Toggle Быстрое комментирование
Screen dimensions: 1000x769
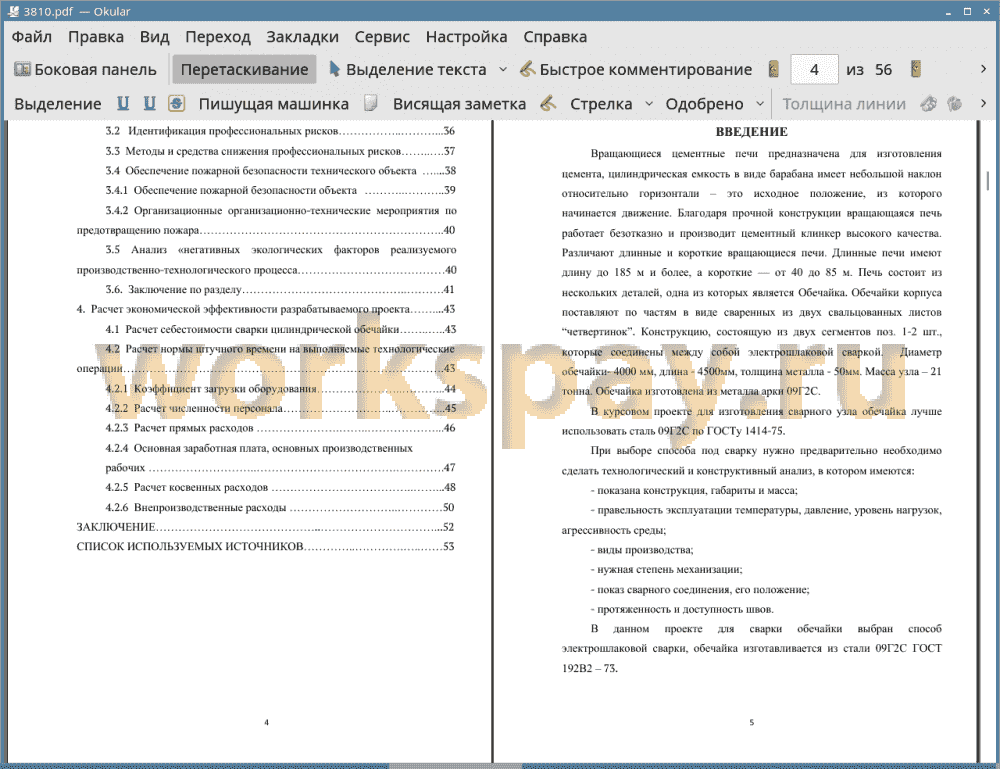click(636, 70)
